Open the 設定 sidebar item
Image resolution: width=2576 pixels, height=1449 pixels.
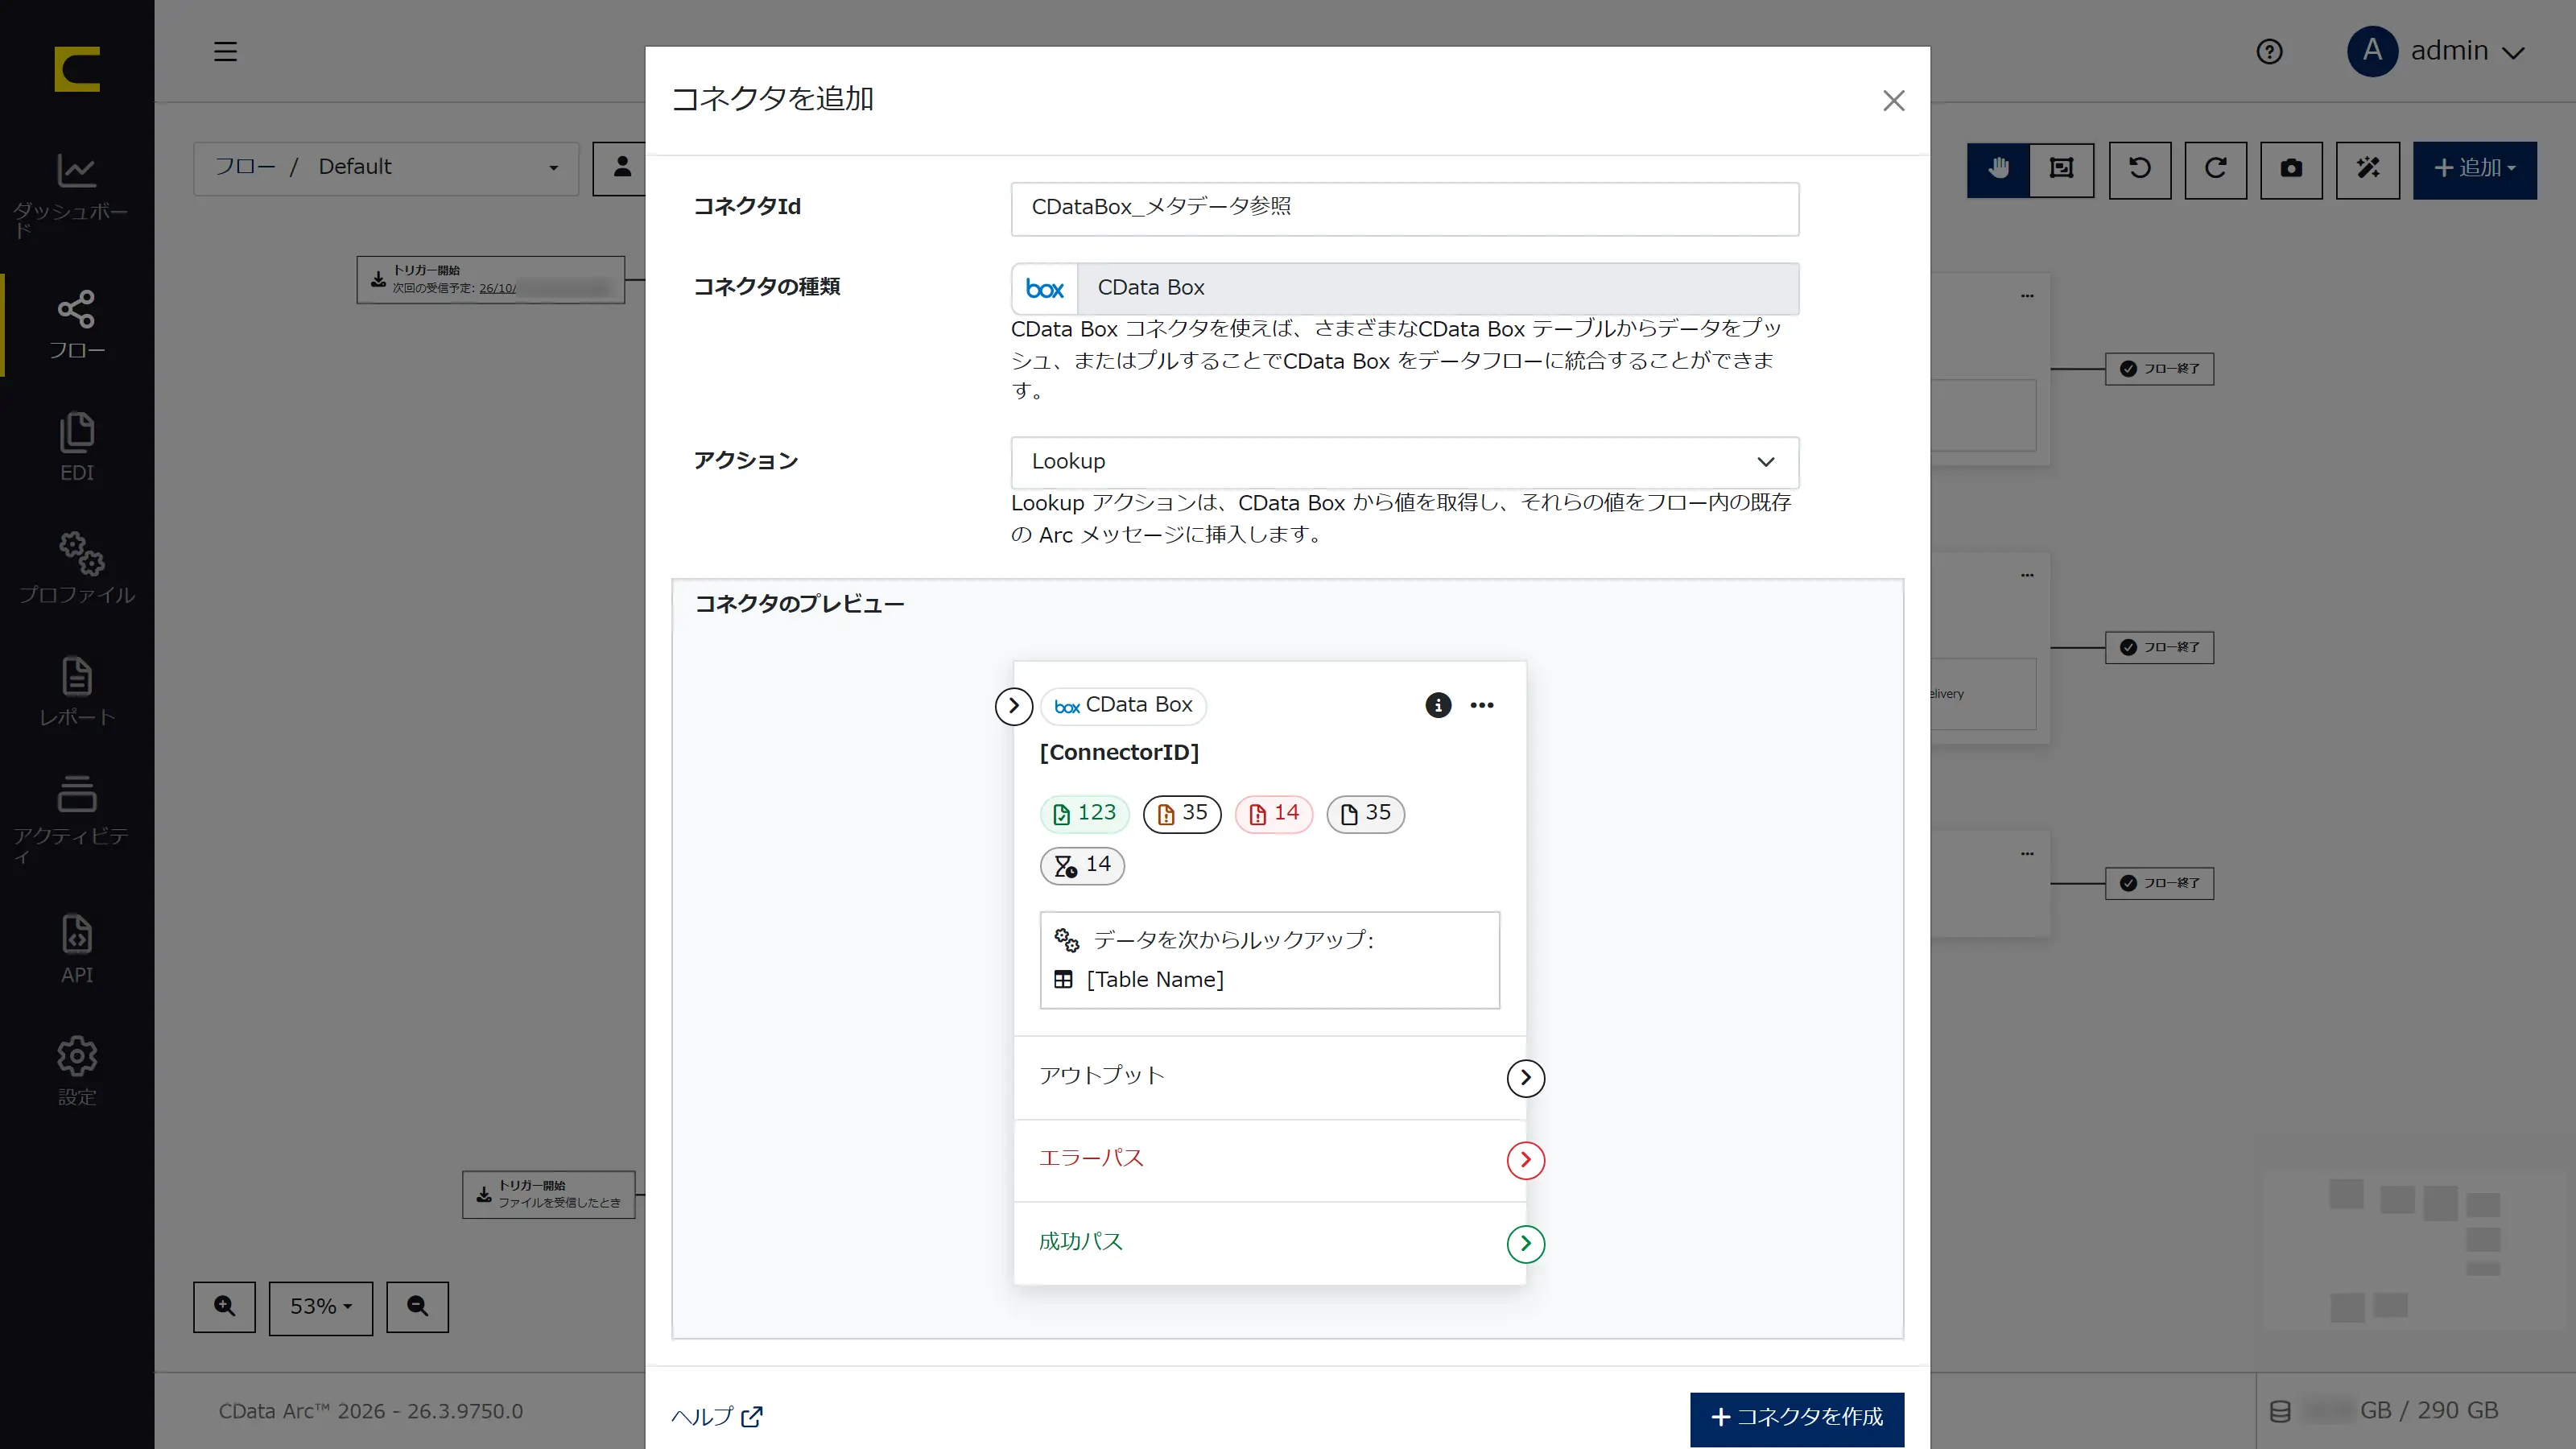[x=77, y=1071]
